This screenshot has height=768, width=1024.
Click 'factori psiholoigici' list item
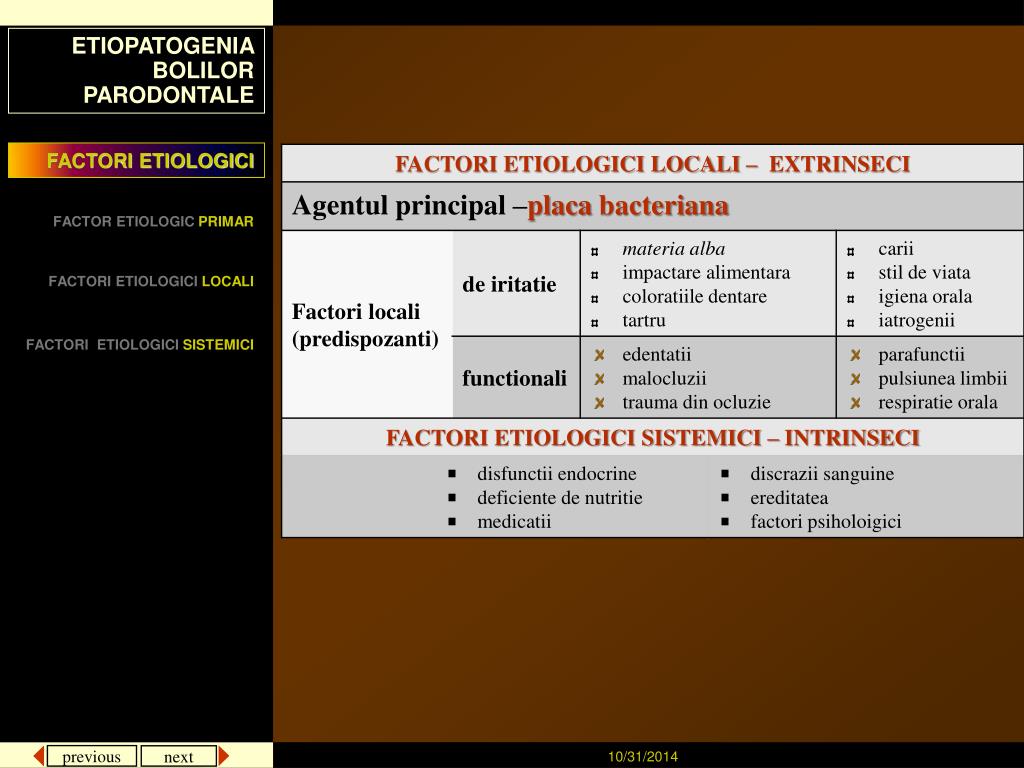825,522
